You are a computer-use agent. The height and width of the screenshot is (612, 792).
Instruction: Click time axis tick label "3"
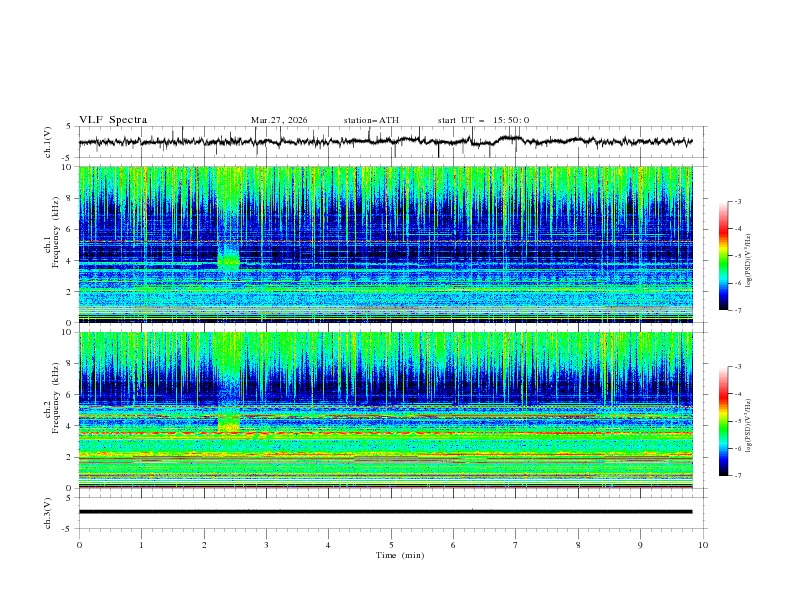pos(266,545)
